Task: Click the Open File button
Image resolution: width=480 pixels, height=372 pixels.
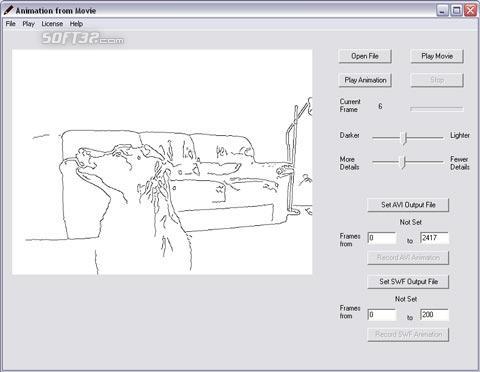Action: 365,56
